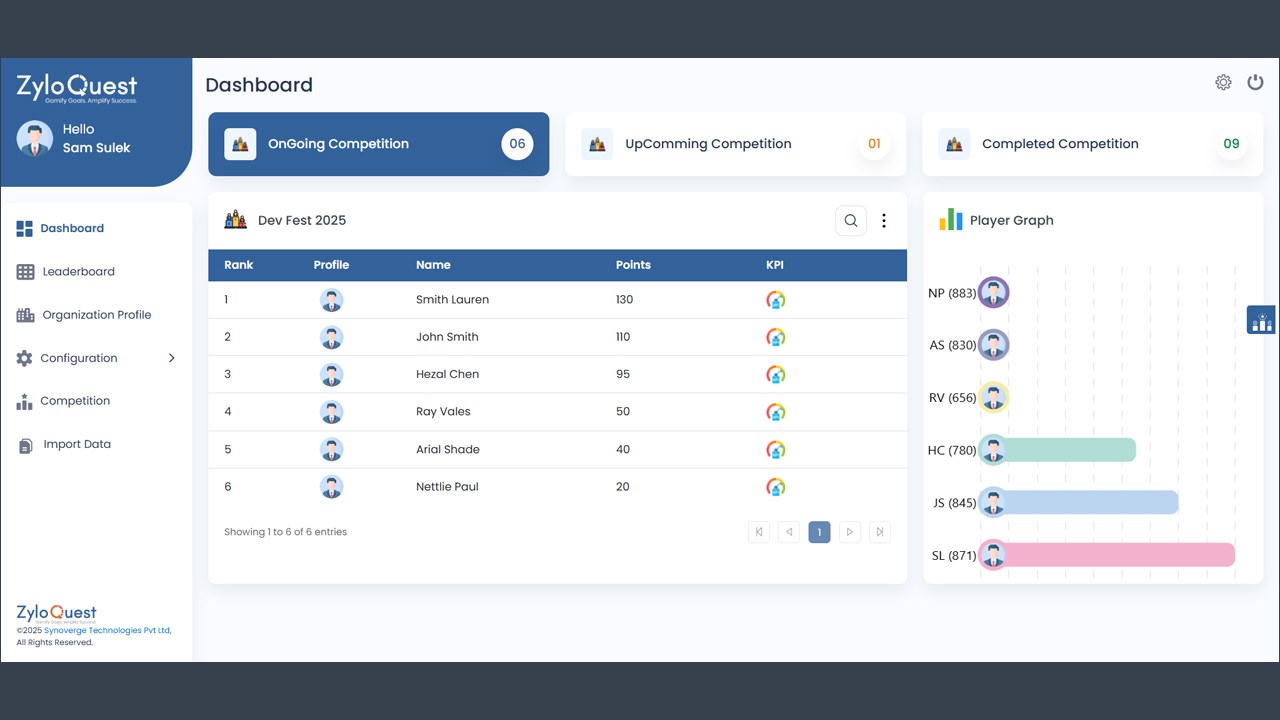Viewport: 1280px width, 720px height.
Task: Switch to Completed Competition card
Action: [1093, 144]
